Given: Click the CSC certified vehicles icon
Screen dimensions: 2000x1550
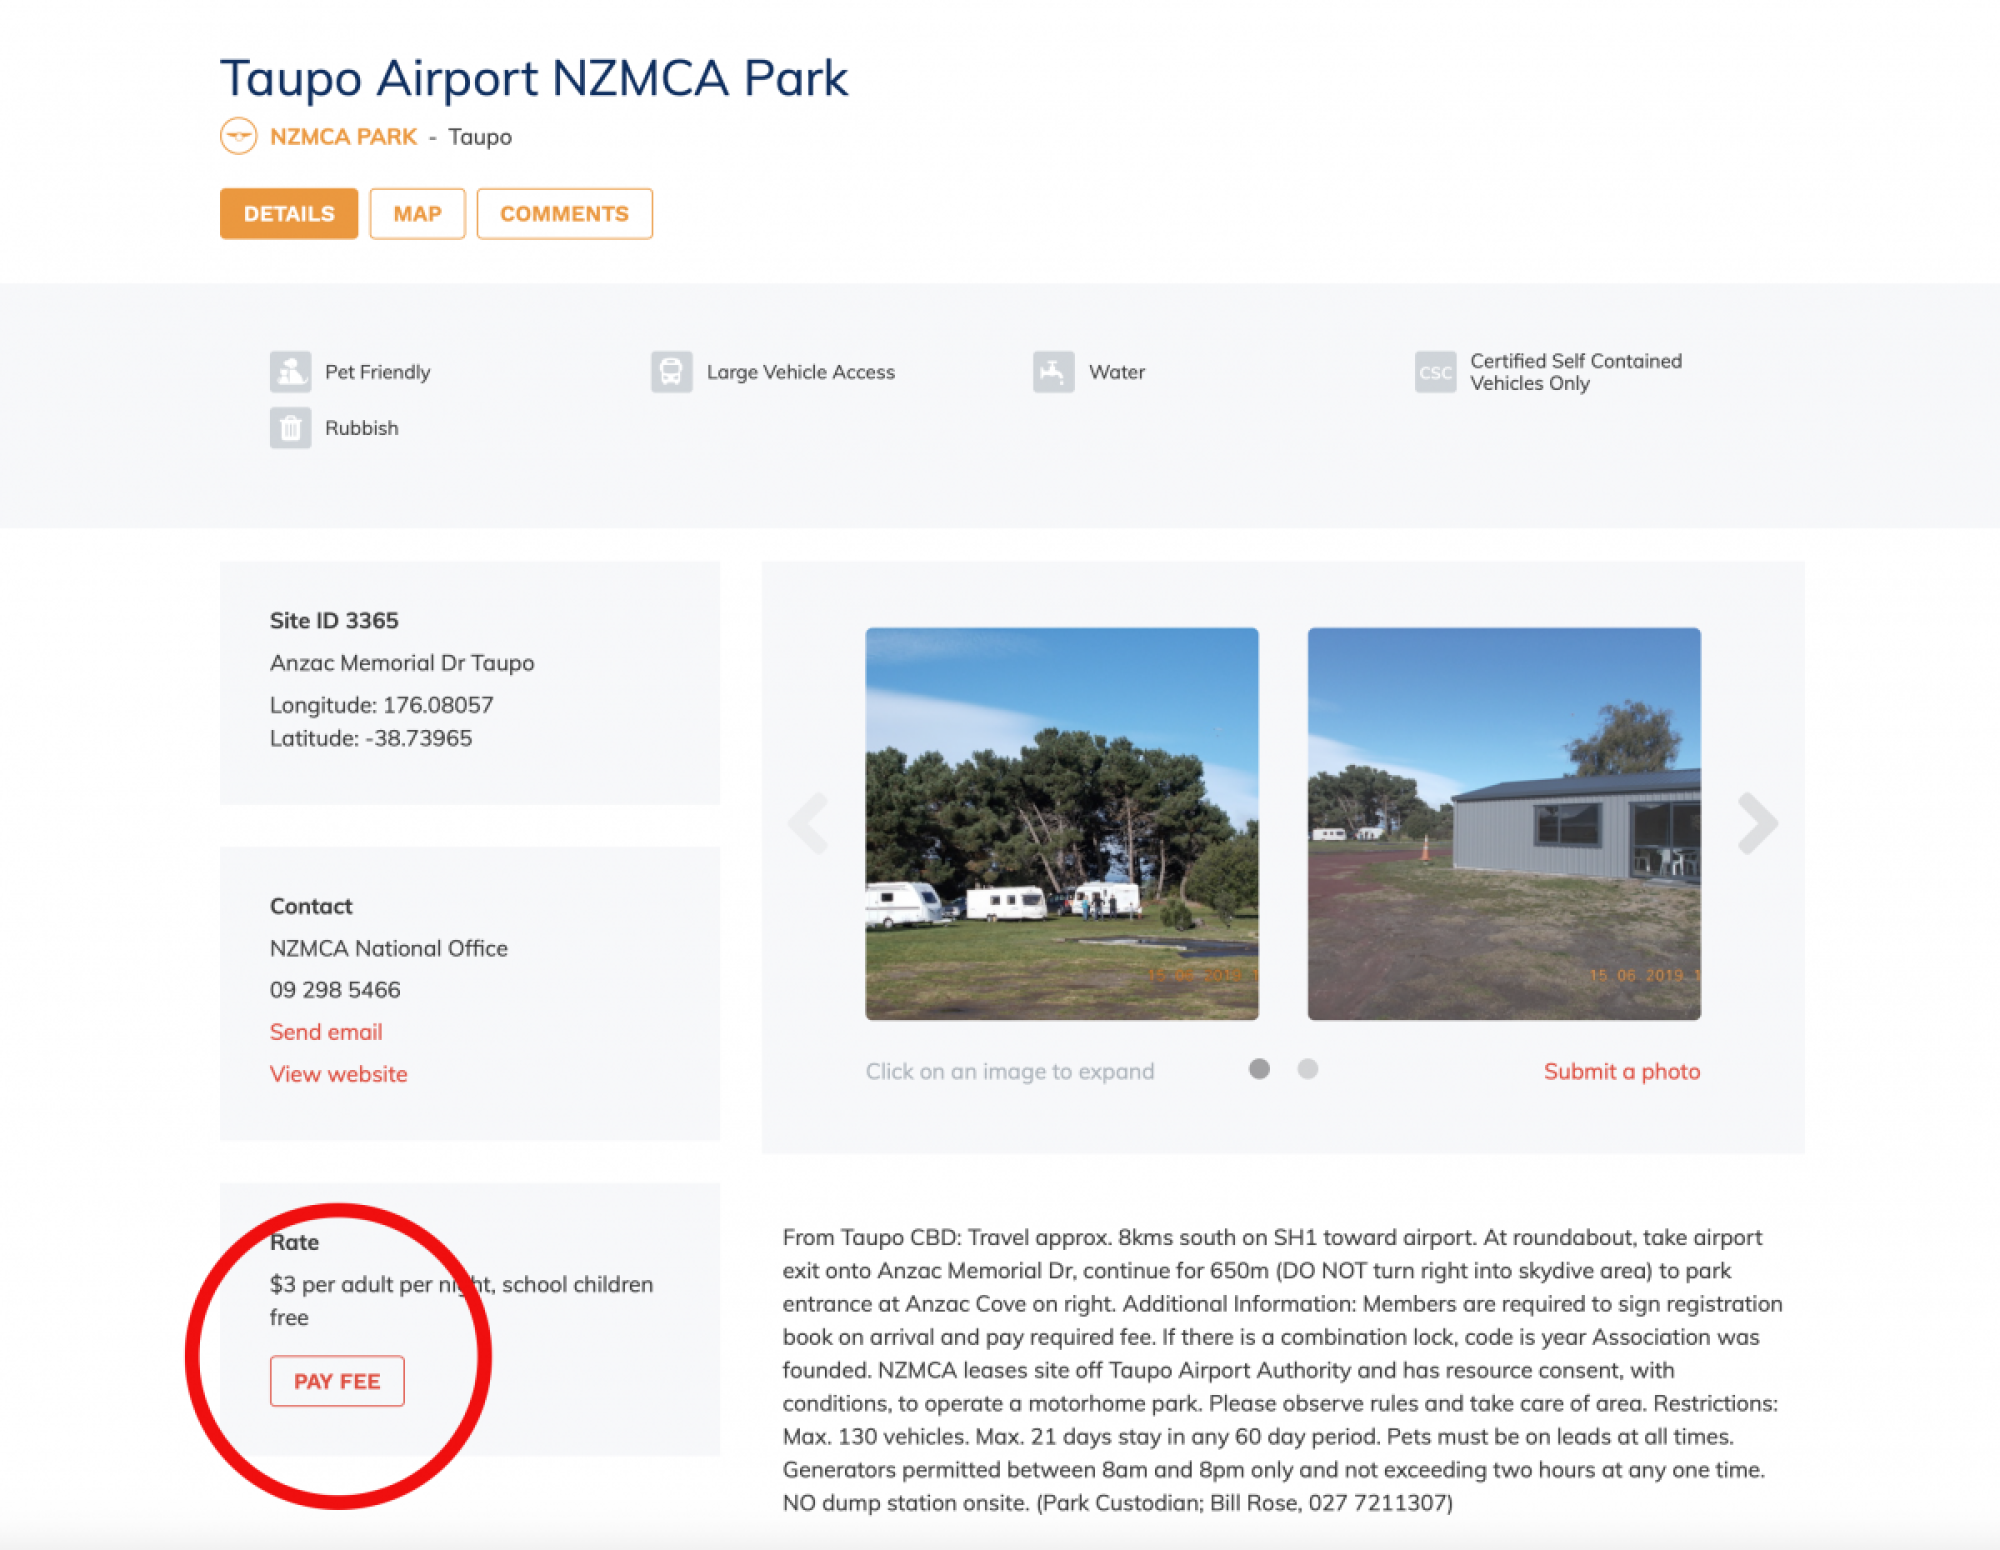Looking at the screenshot, I should click(x=1436, y=372).
